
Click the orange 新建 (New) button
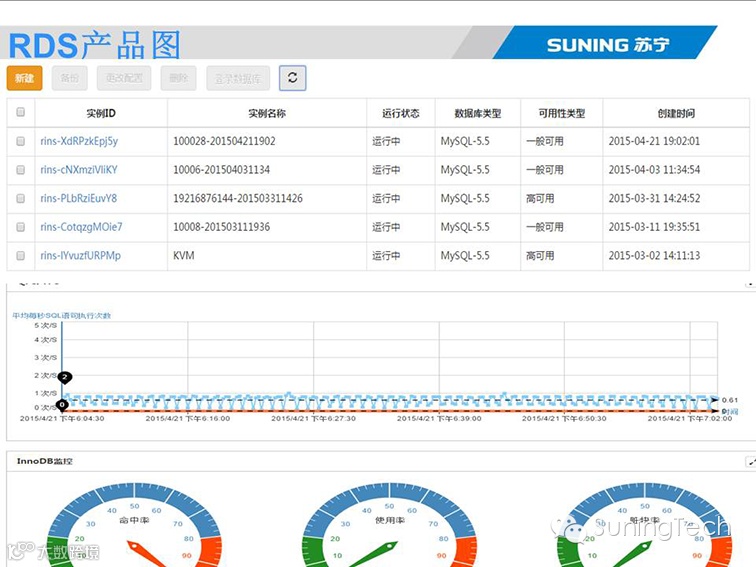[x=25, y=78]
